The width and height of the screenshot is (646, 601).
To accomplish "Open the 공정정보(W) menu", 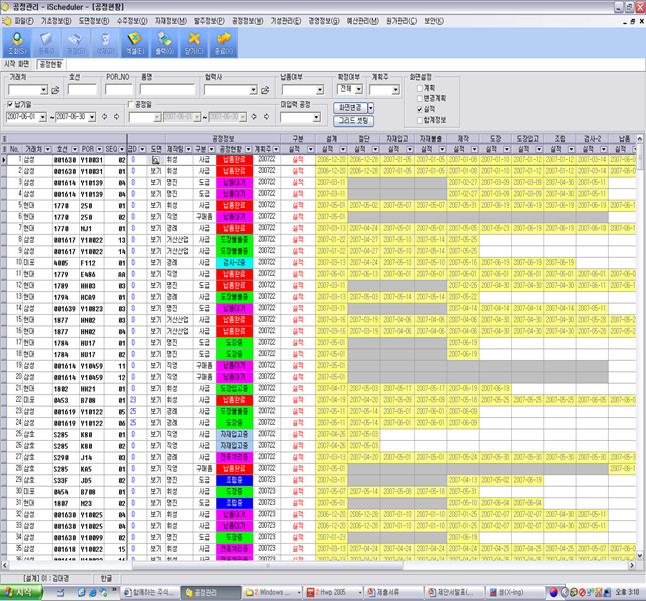I will coord(247,21).
